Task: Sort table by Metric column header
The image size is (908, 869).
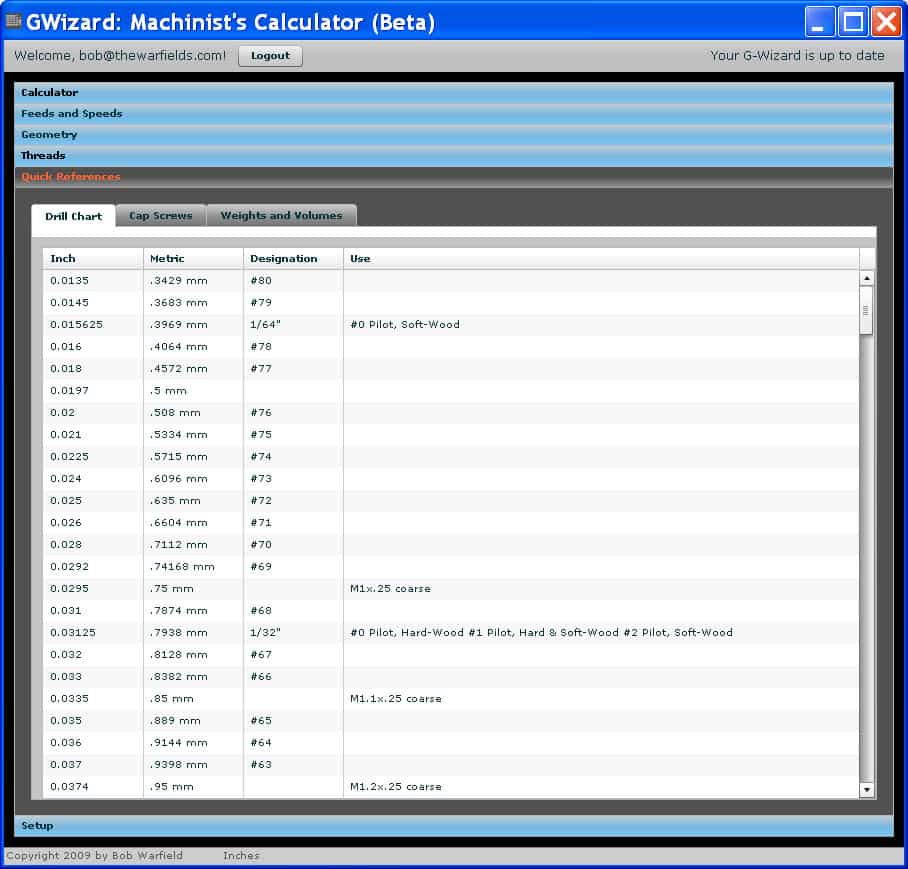Action: pos(193,259)
